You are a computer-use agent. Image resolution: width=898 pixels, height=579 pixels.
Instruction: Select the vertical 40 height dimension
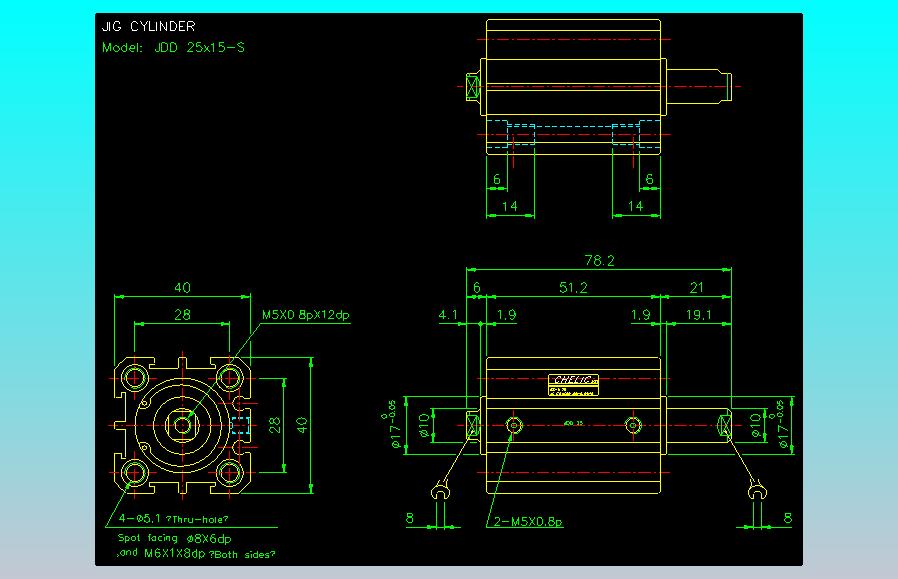pyautogui.click(x=302, y=425)
